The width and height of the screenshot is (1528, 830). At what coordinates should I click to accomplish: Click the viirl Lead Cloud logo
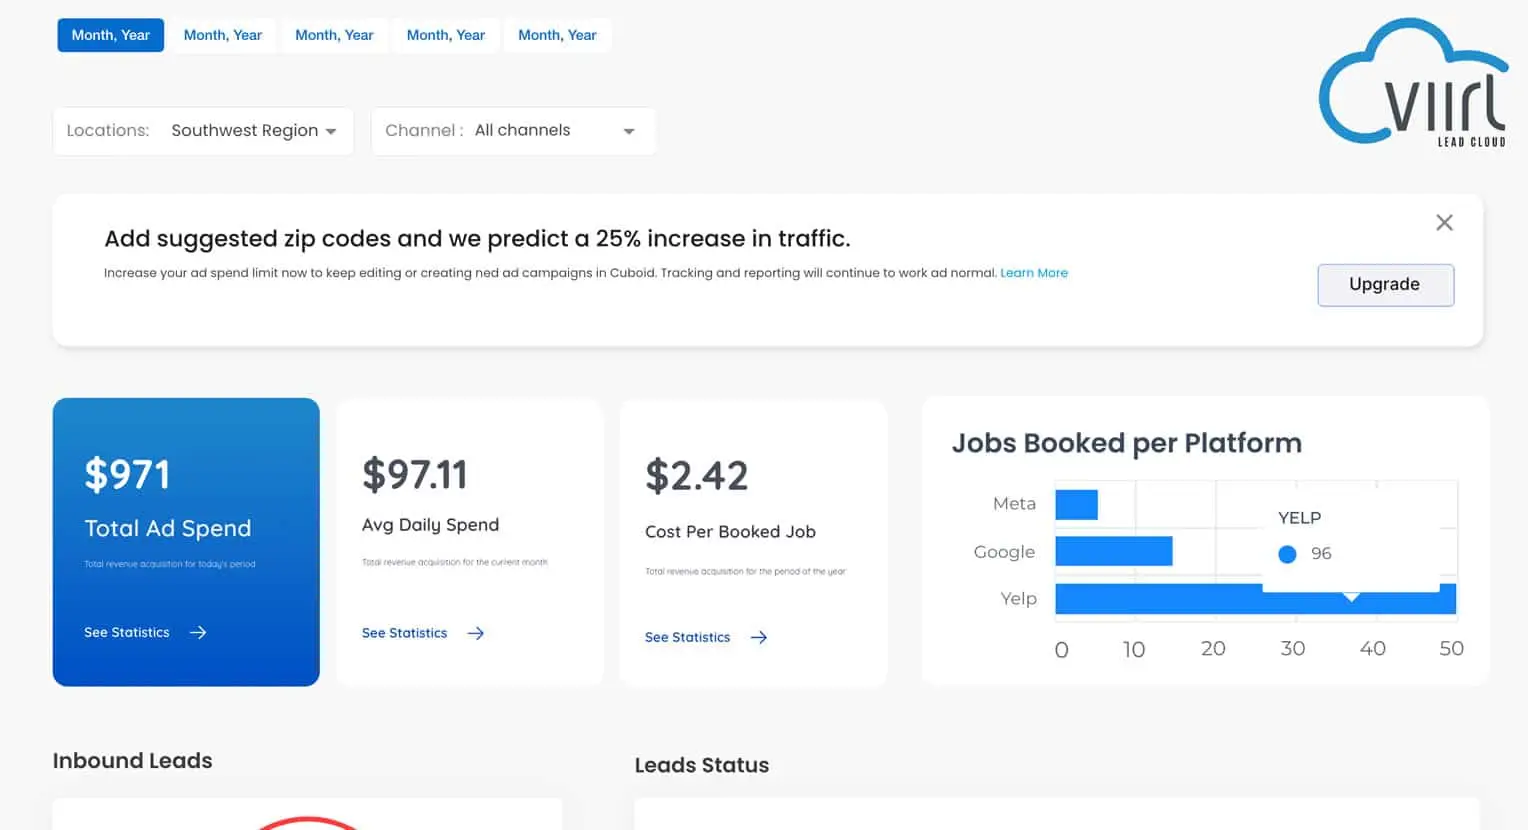tap(1414, 84)
